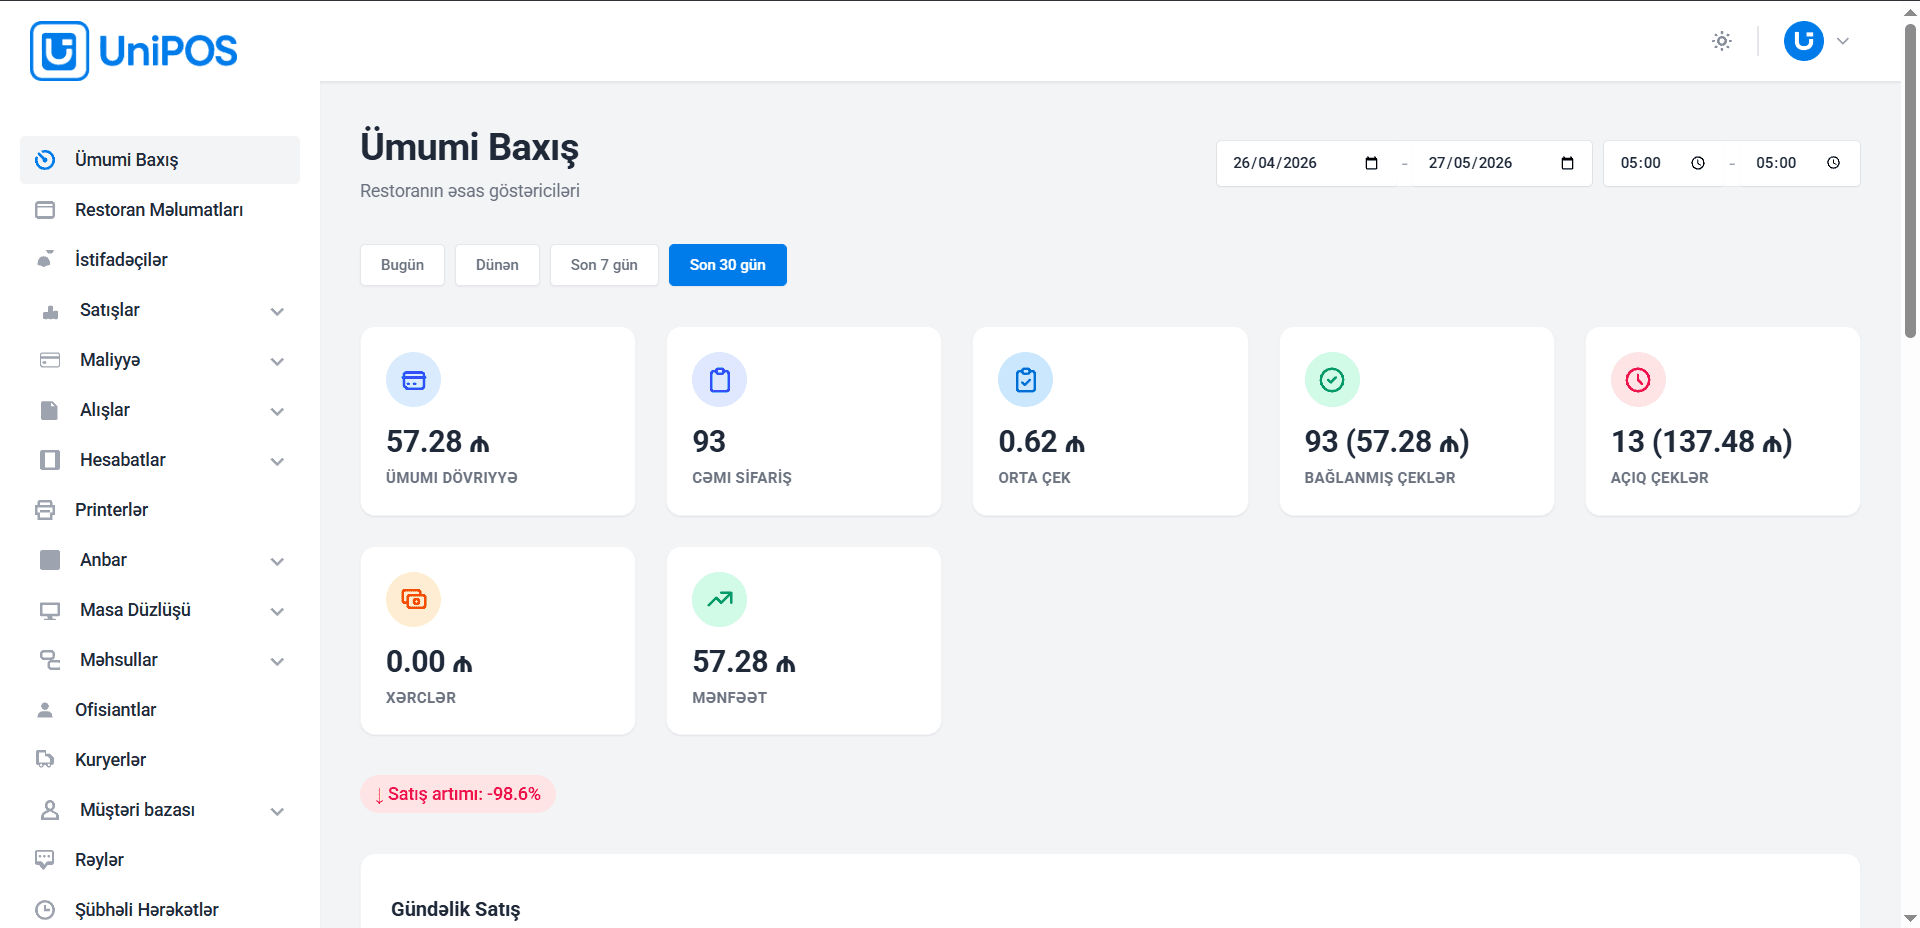Click the Printerlər printer icon
The height and width of the screenshot is (928, 1920).
(45, 510)
